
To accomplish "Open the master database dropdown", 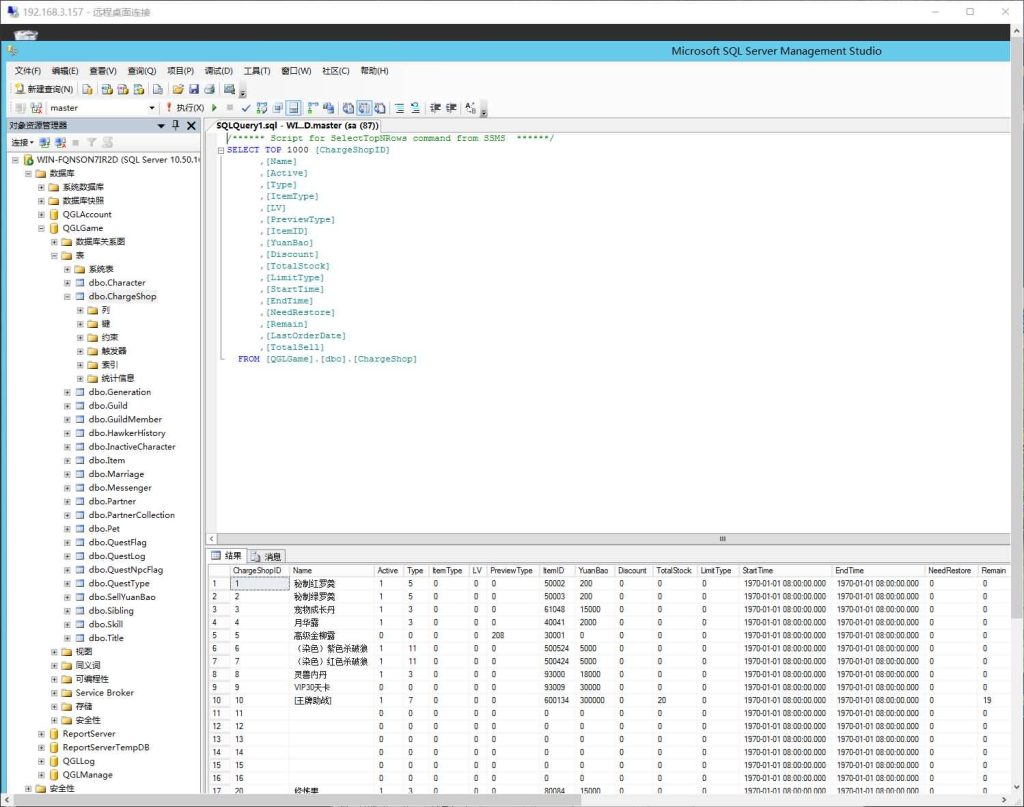I will (152, 108).
